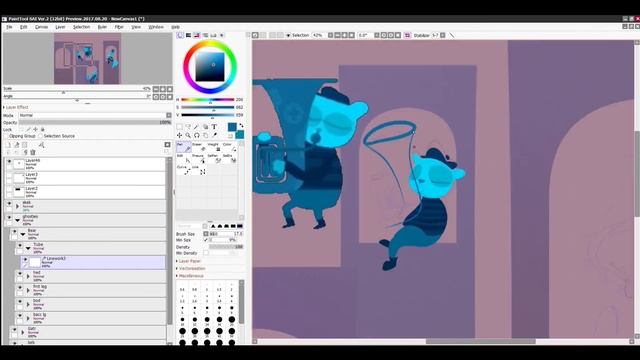Viewport: 640px width, 360px height.
Task: Adjust the layer Opacity slider
Action: click(95, 122)
